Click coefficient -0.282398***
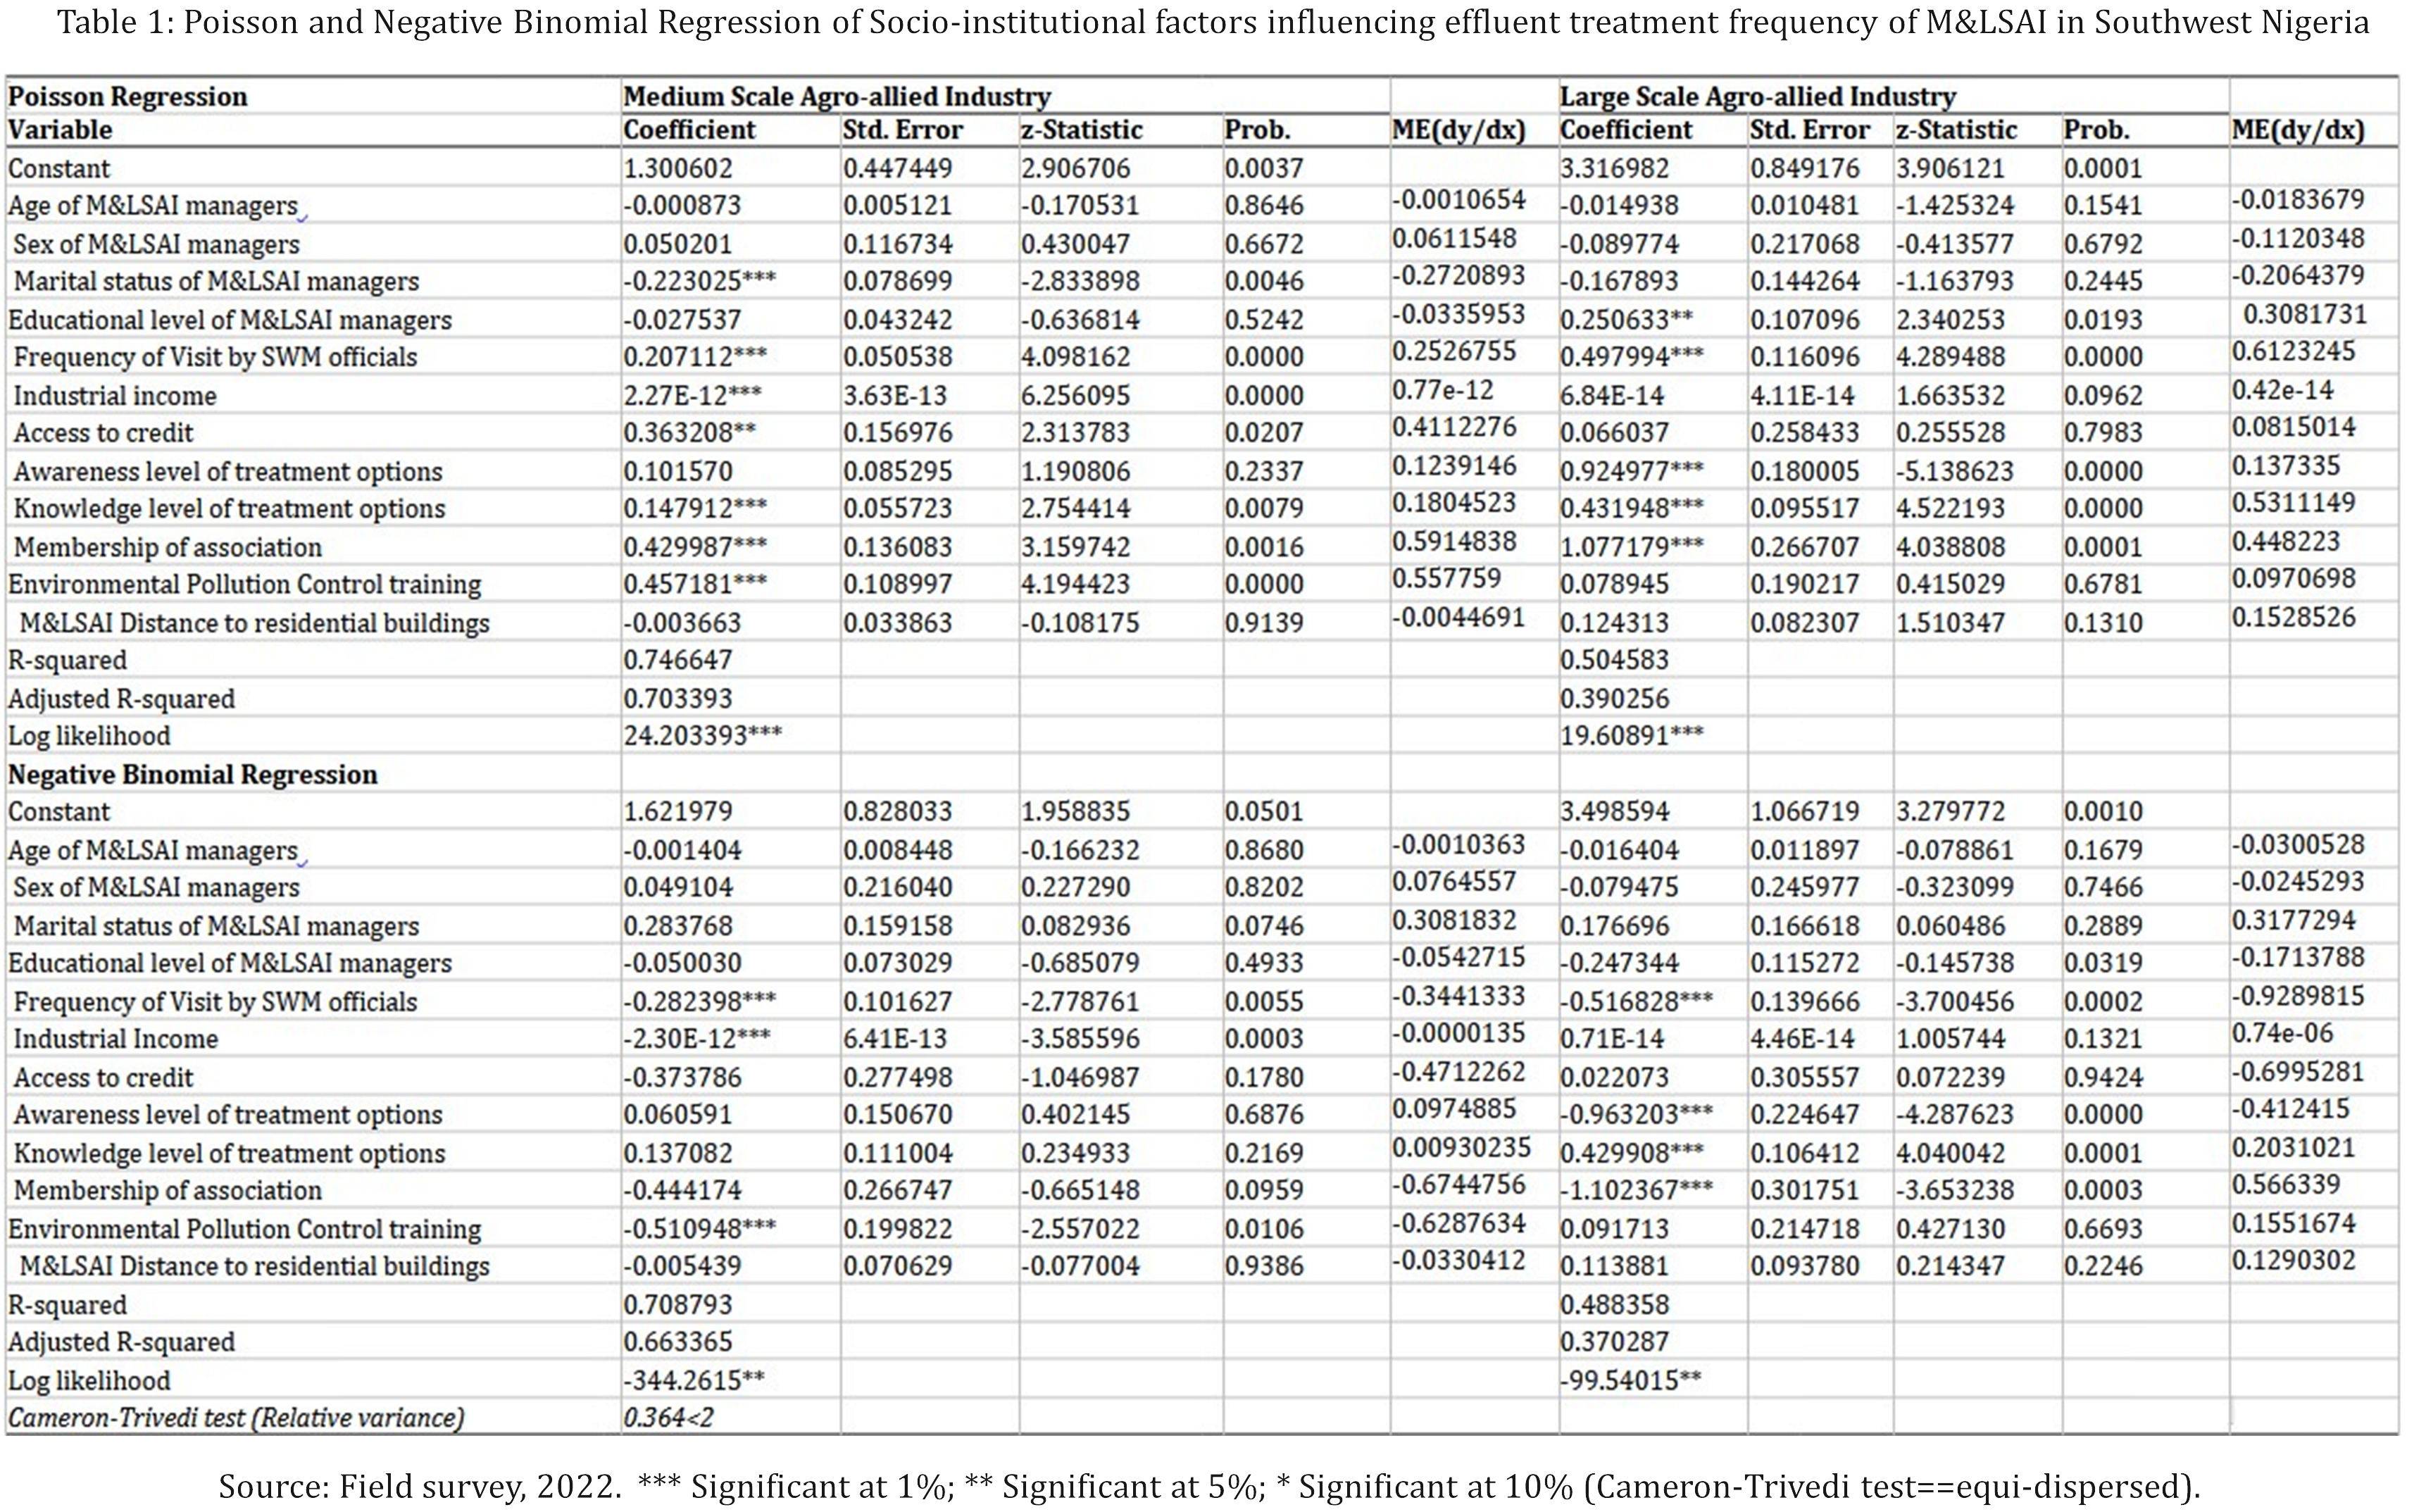Screen dimensions: 2426x1512 700,1002
